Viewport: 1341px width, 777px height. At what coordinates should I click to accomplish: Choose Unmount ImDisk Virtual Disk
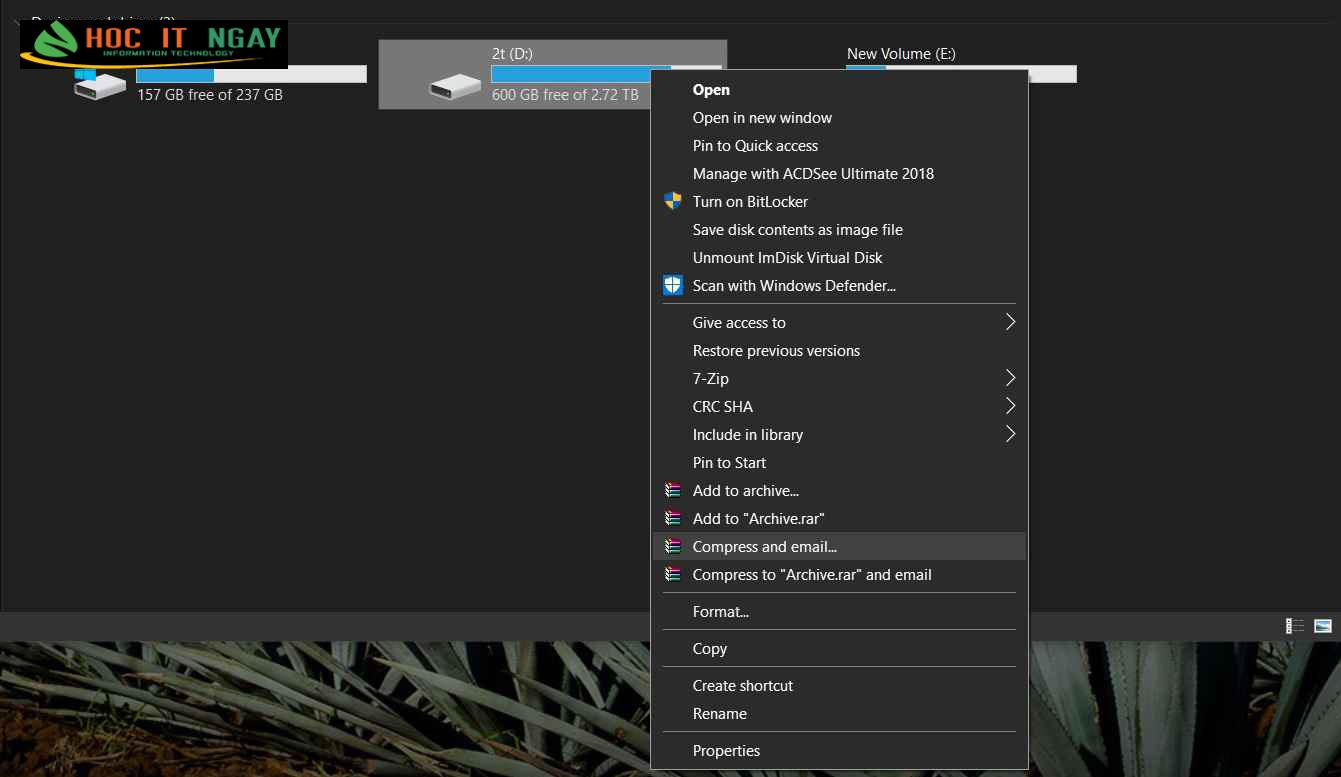pos(839,258)
